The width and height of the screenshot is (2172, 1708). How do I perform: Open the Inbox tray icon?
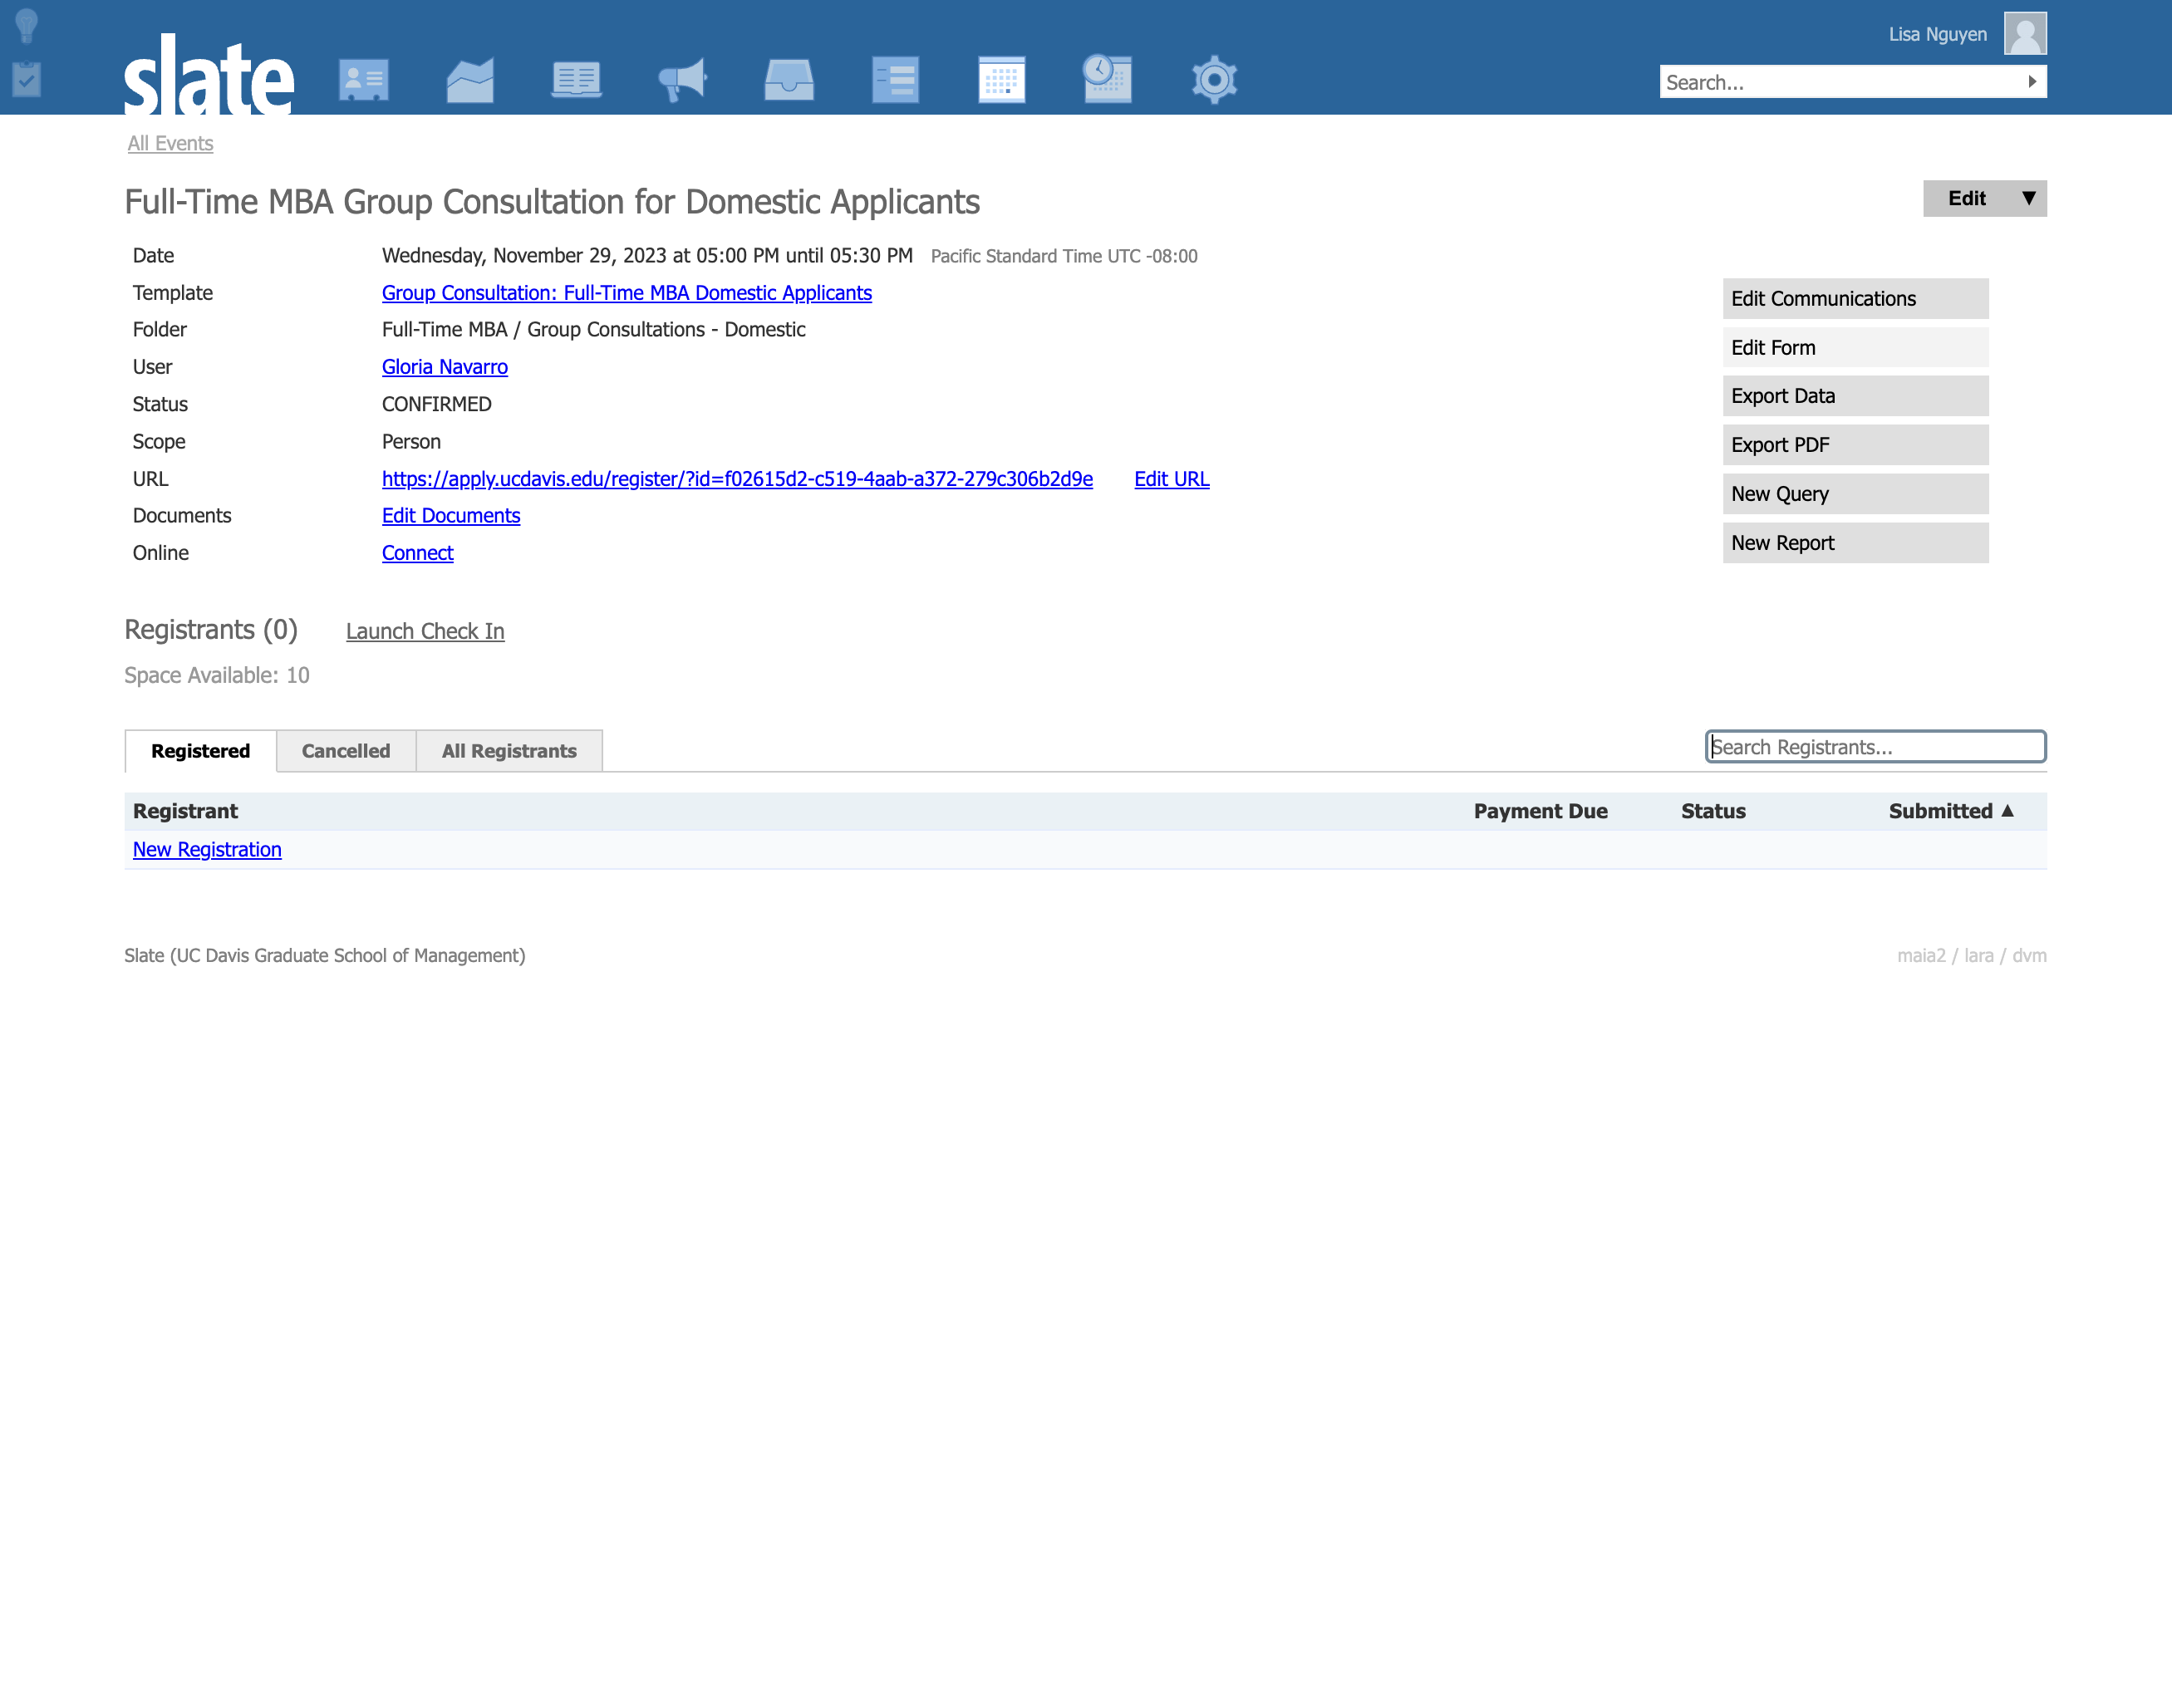pyautogui.click(x=789, y=80)
